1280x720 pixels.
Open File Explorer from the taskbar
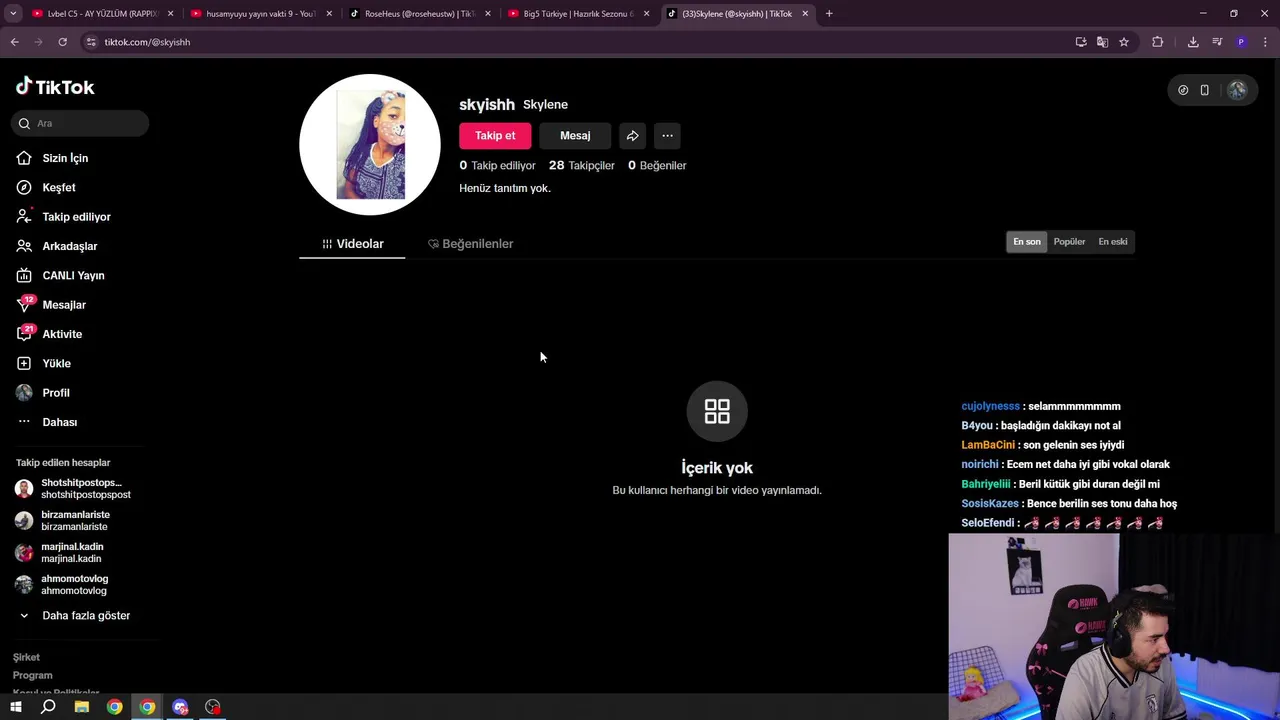(x=82, y=707)
